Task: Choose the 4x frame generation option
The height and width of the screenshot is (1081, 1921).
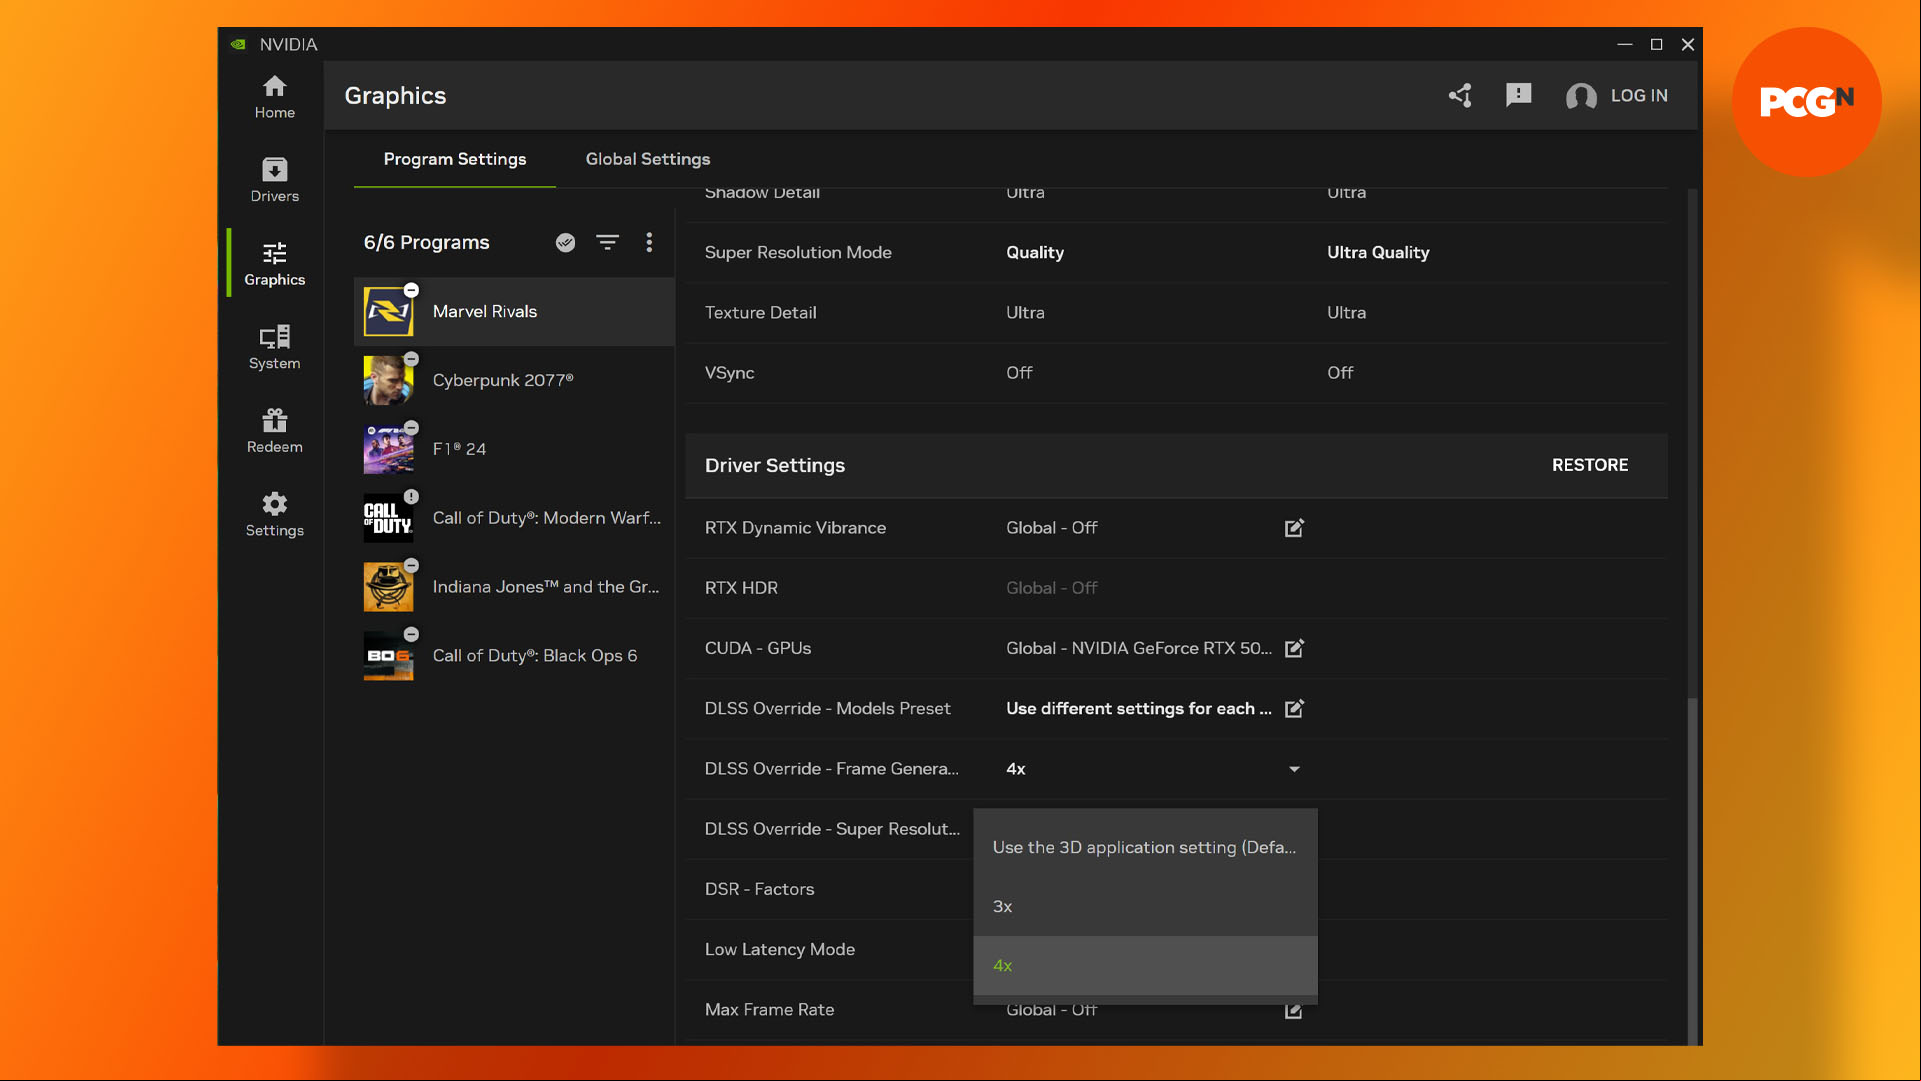Action: click(1145, 965)
